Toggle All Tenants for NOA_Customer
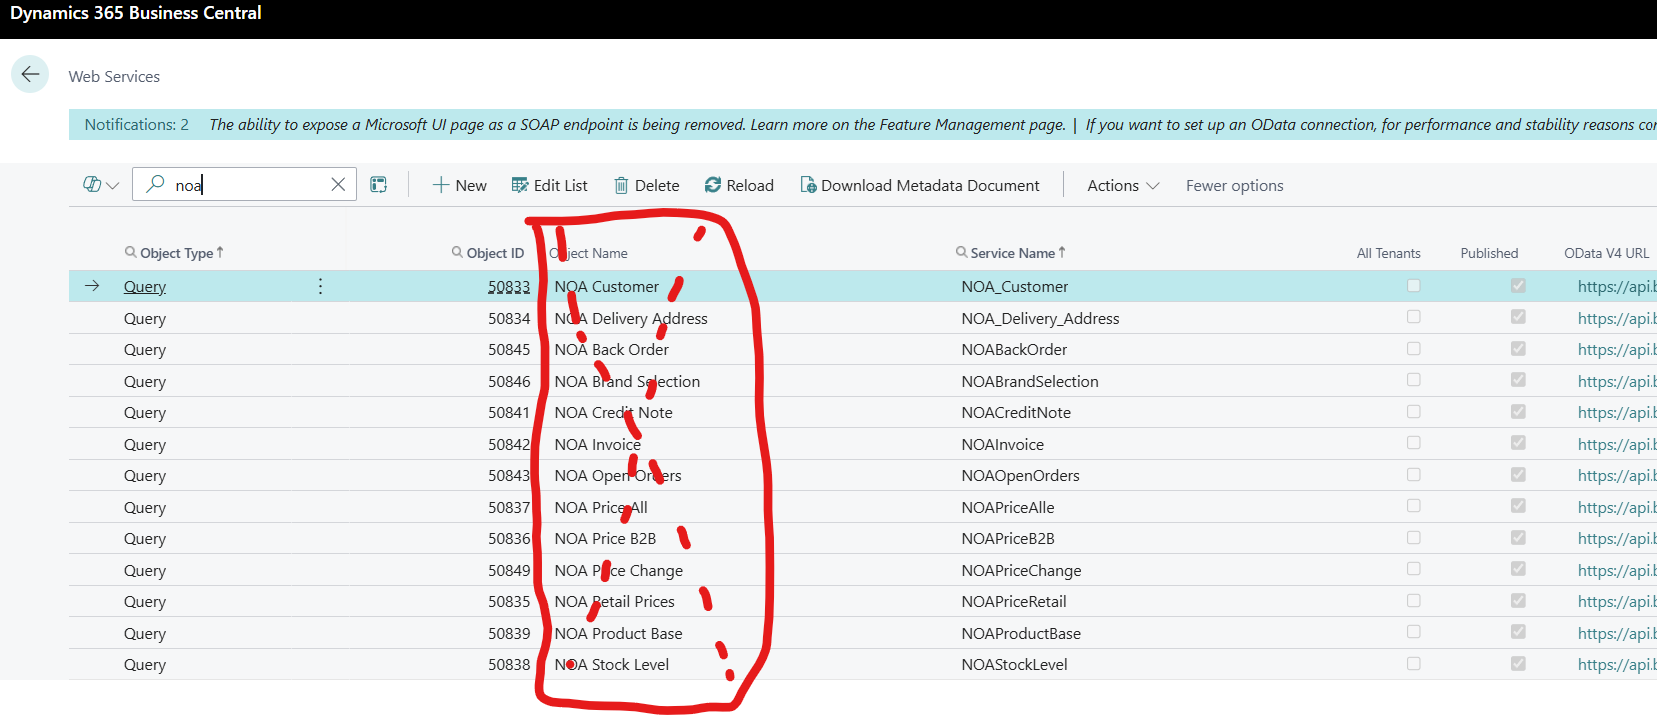The width and height of the screenshot is (1657, 717). coord(1413,285)
